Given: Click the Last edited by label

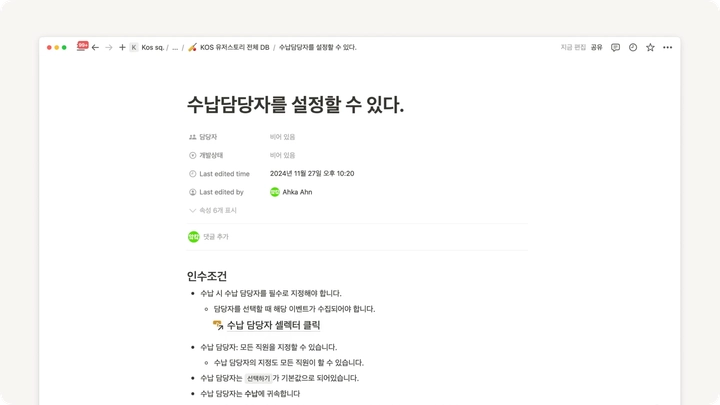Looking at the screenshot, I should click(221, 192).
